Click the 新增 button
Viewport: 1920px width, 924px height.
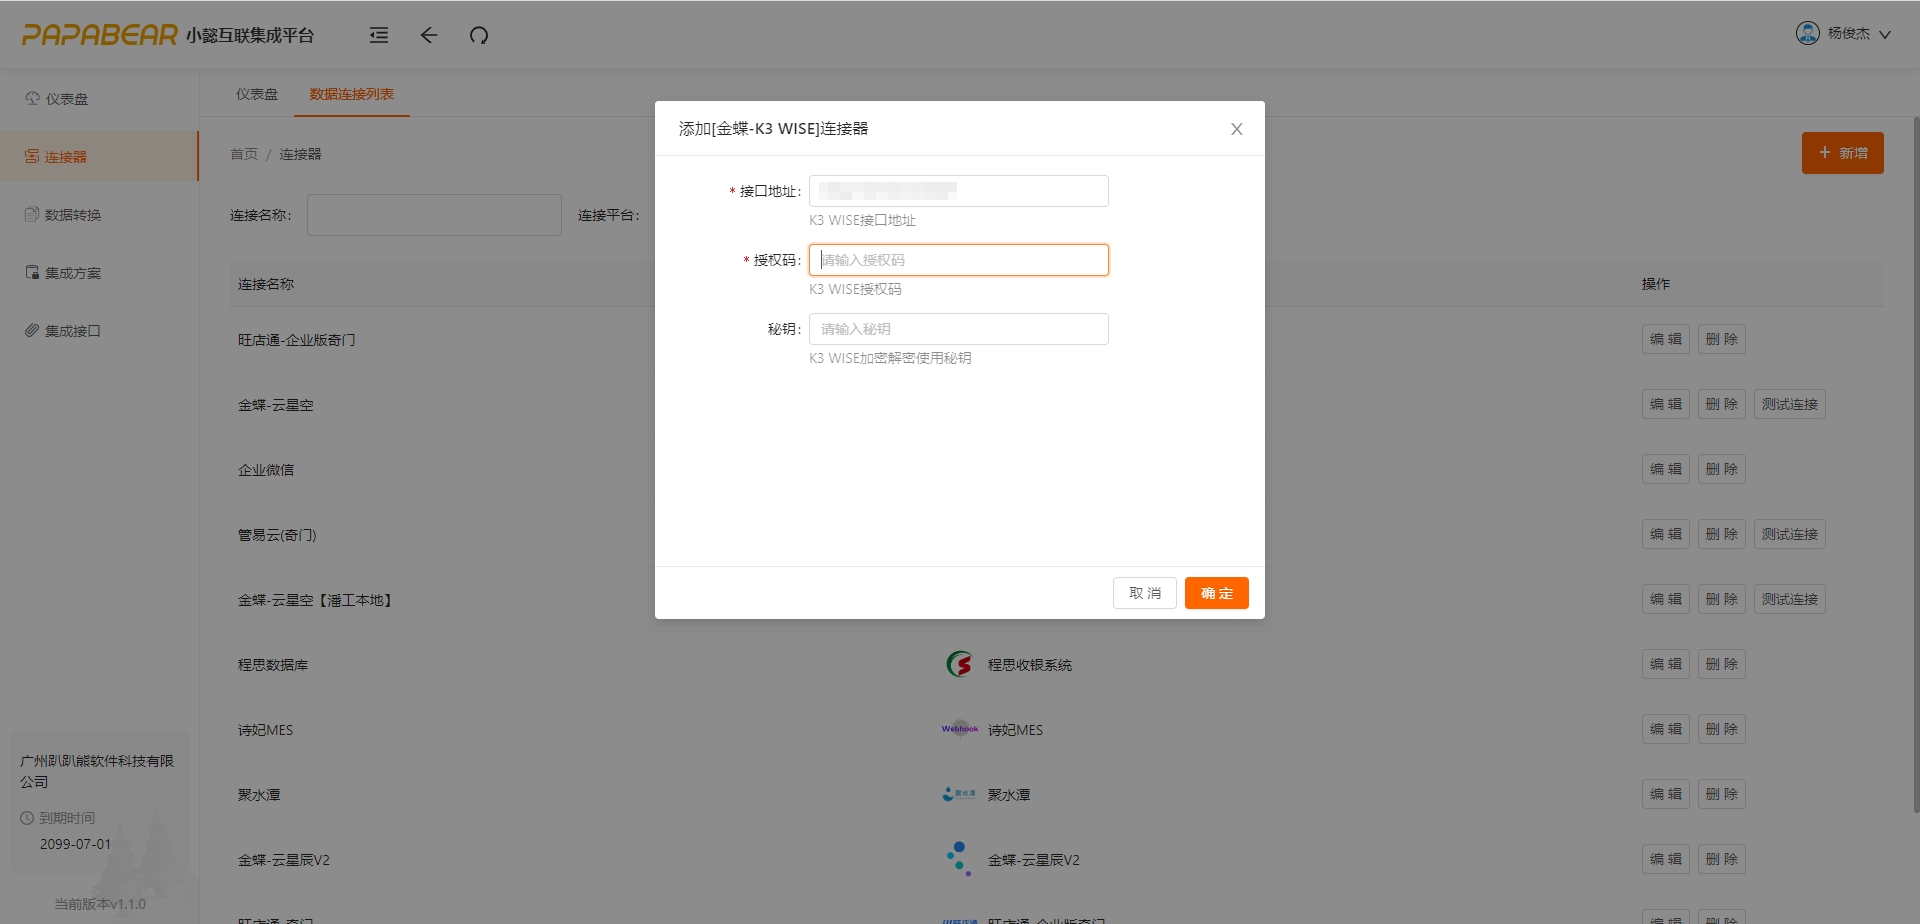[x=1842, y=153]
